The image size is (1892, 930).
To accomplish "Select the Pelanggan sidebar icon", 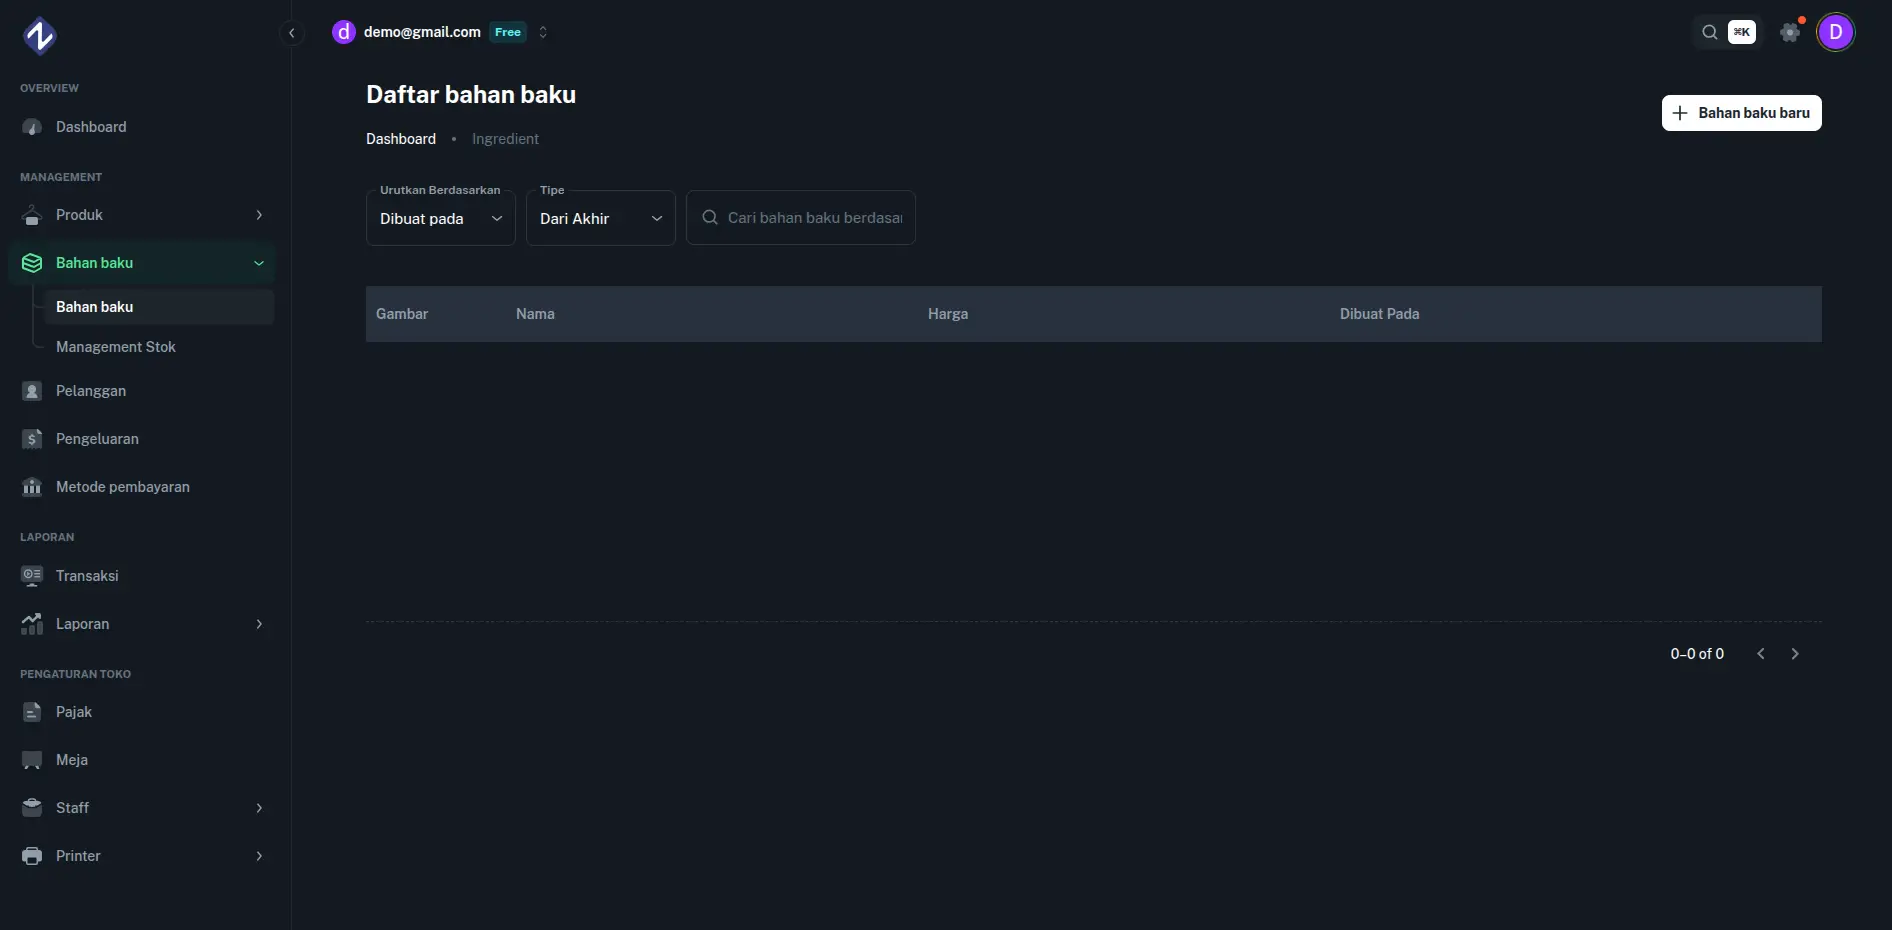I will click(x=31, y=390).
